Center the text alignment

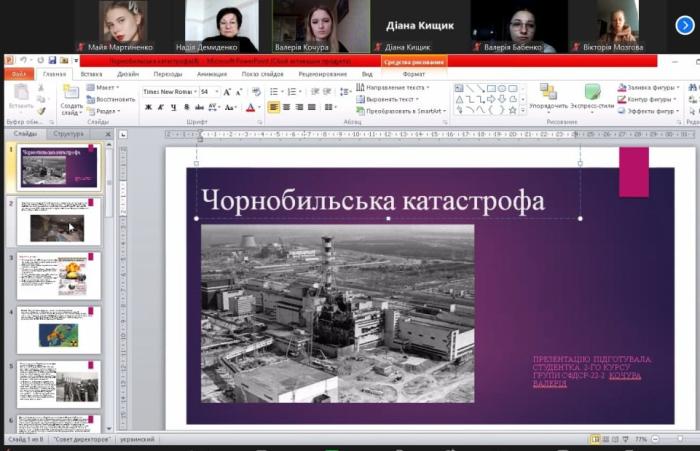(287, 107)
